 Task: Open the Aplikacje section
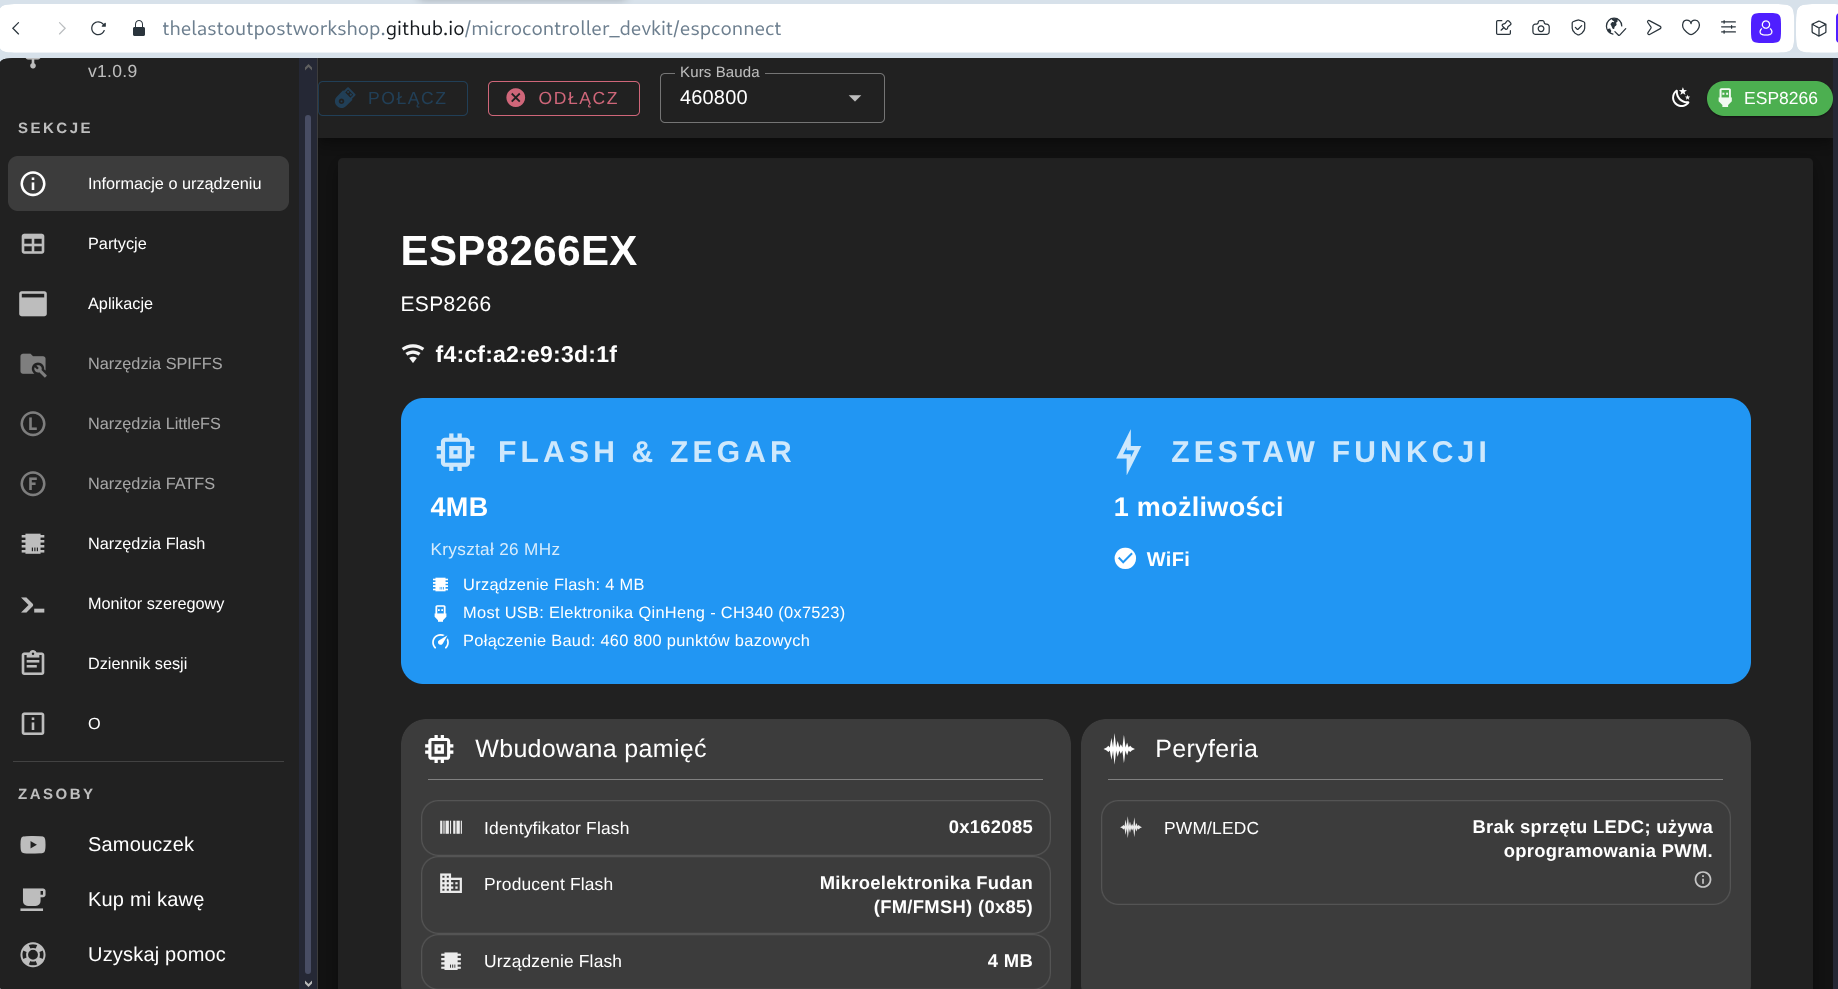[x=120, y=304]
